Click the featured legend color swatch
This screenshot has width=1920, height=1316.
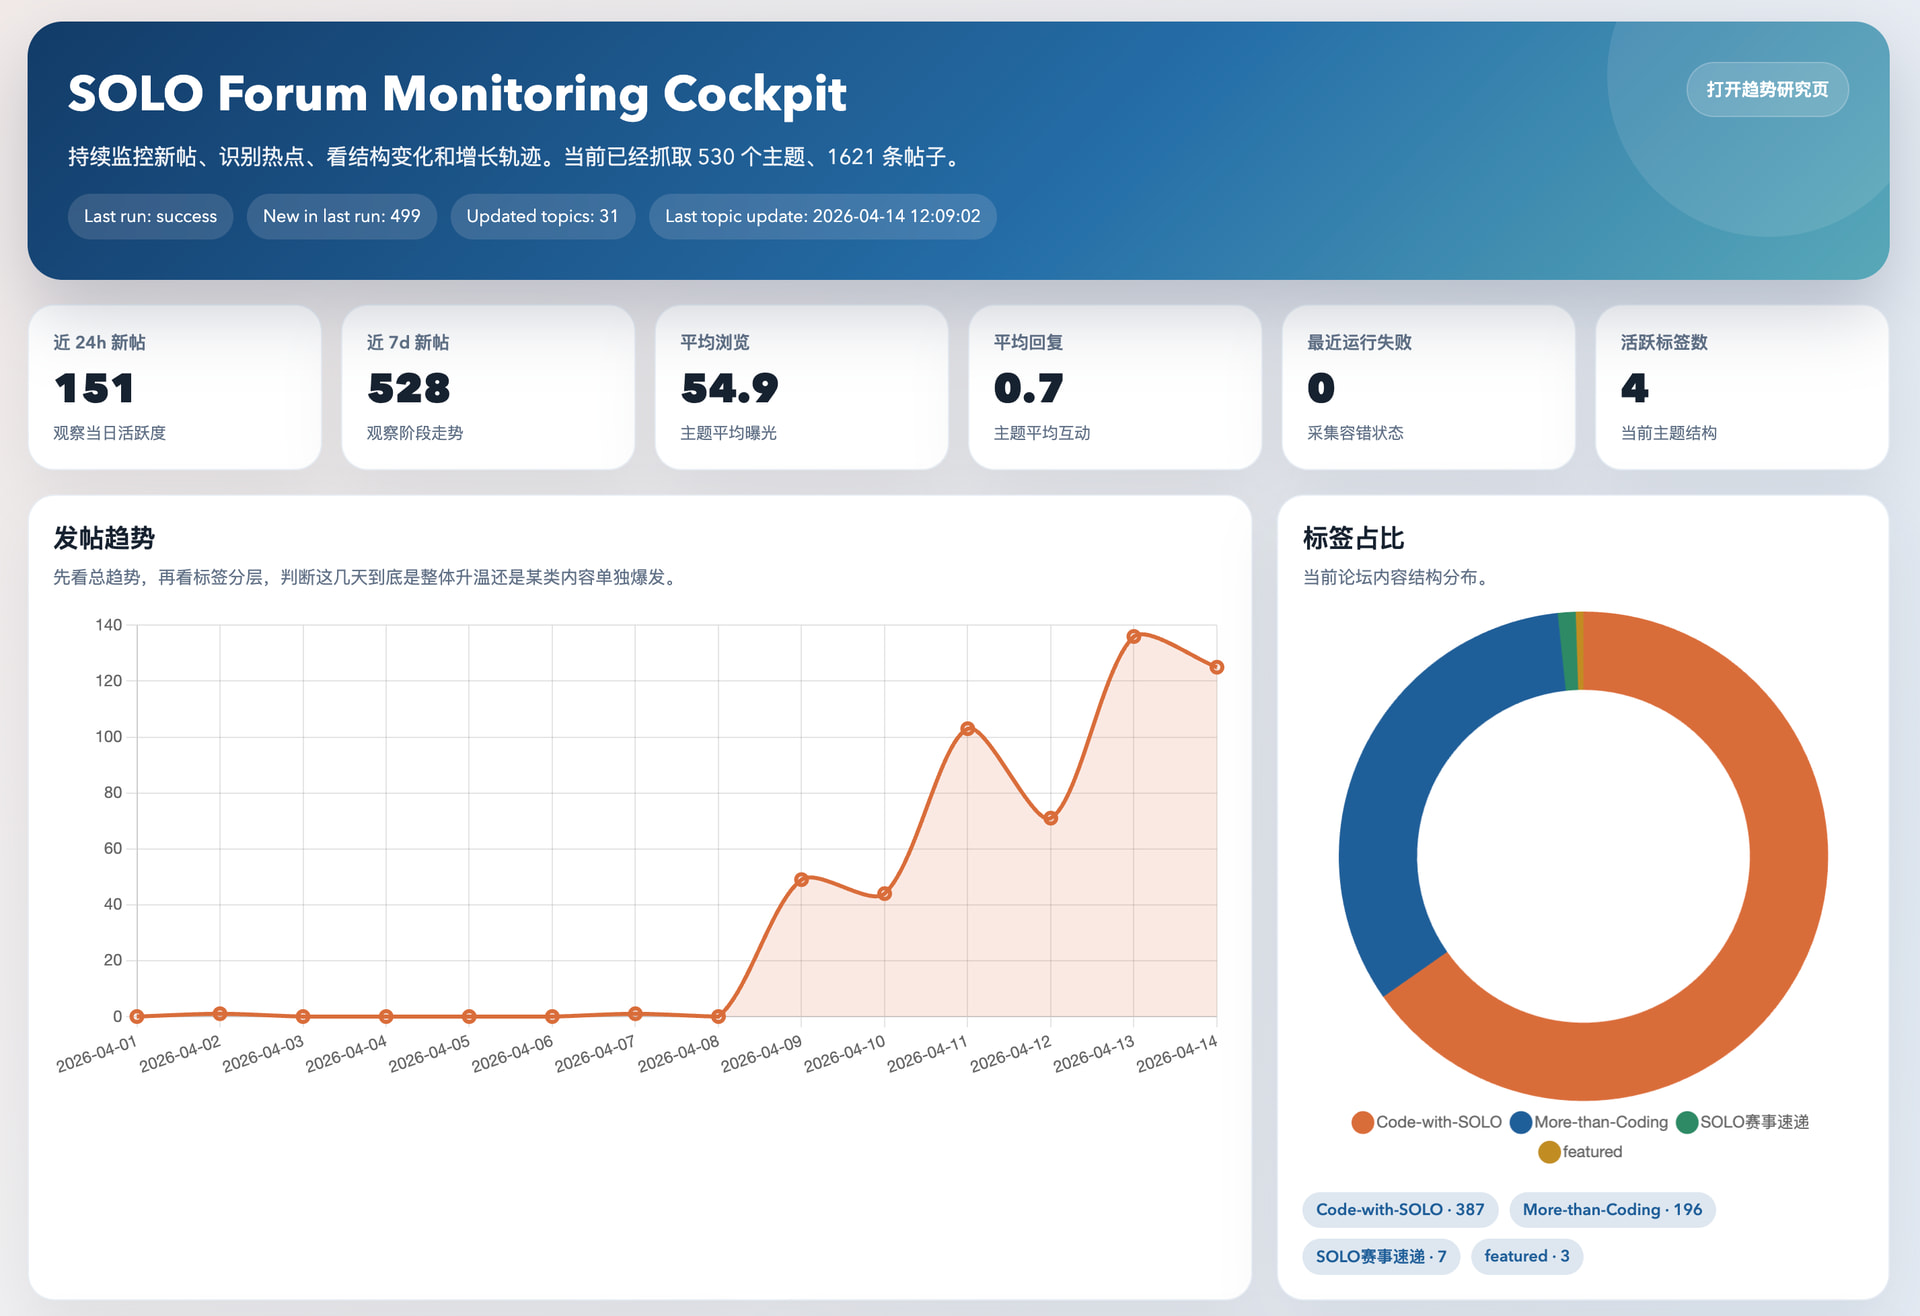pos(1549,1152)
